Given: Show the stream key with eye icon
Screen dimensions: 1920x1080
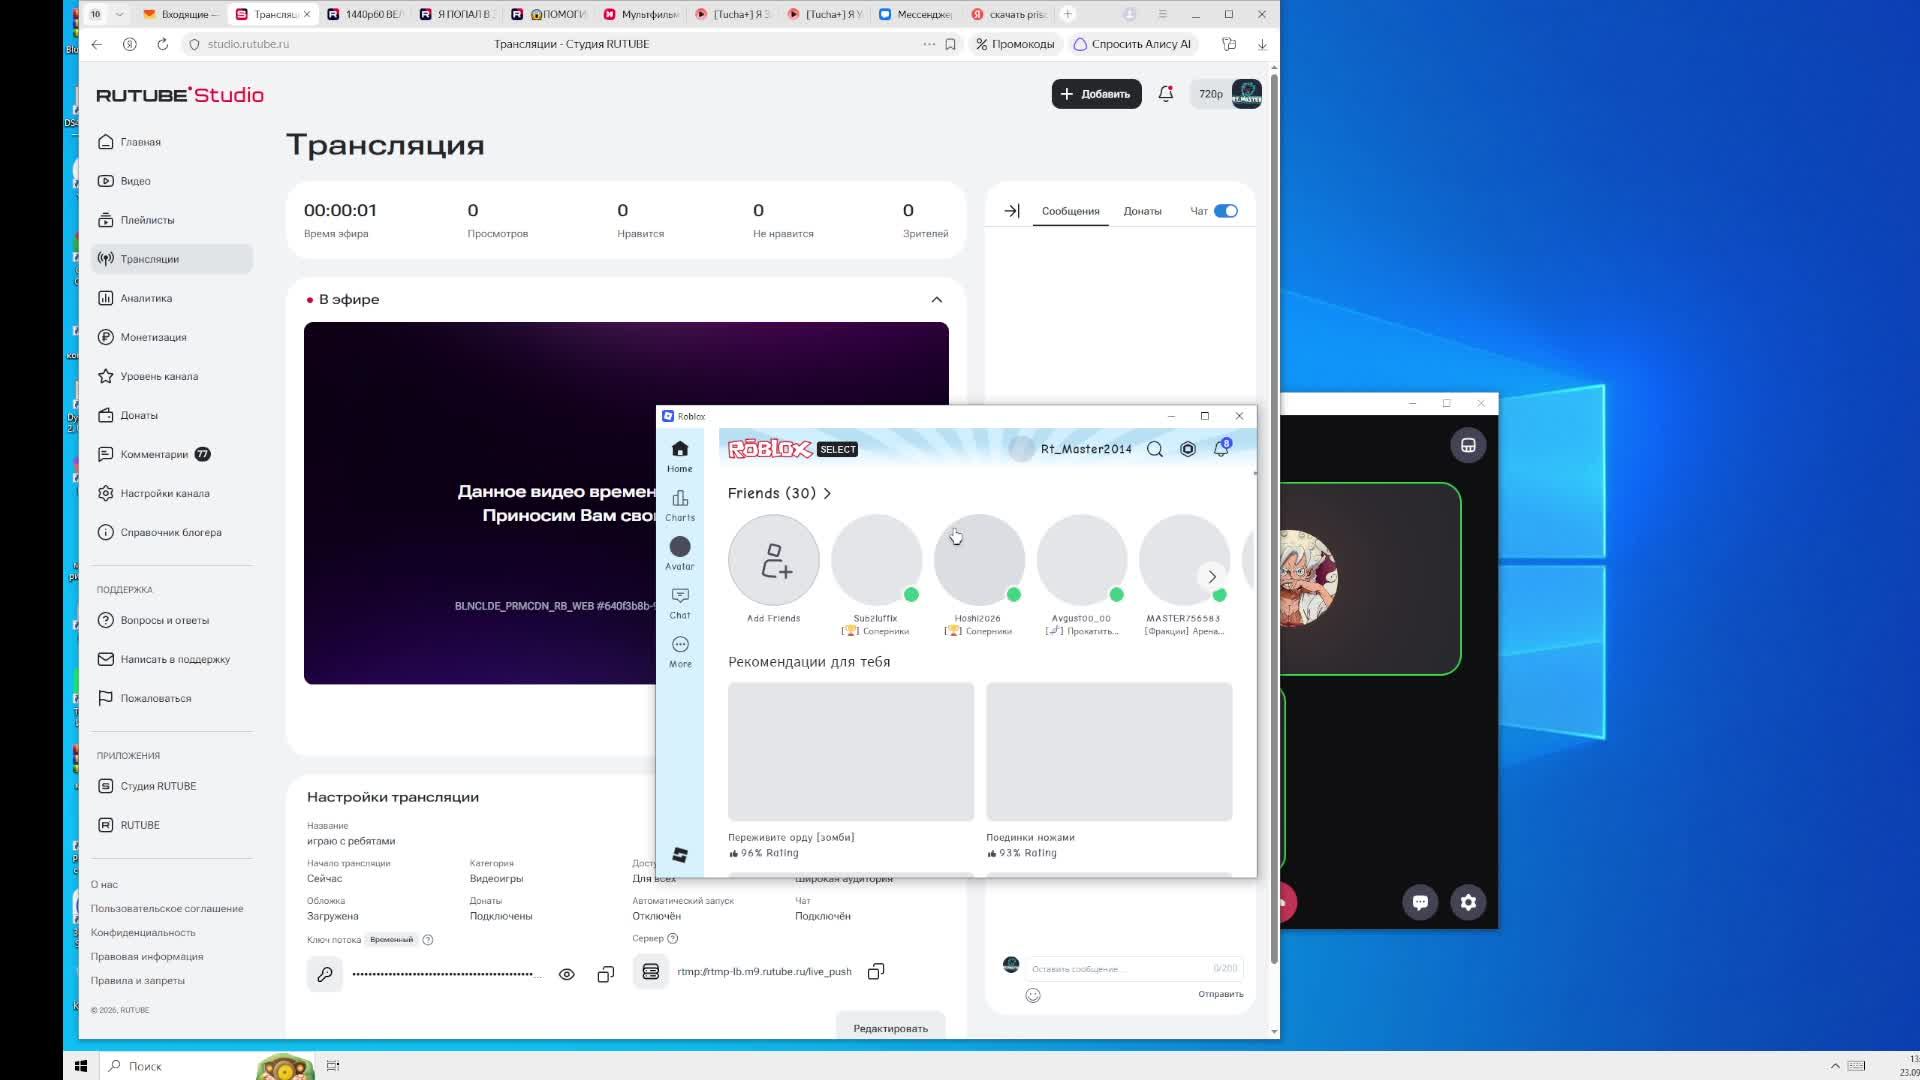Looking at the screenshot, I should point(567,974).
